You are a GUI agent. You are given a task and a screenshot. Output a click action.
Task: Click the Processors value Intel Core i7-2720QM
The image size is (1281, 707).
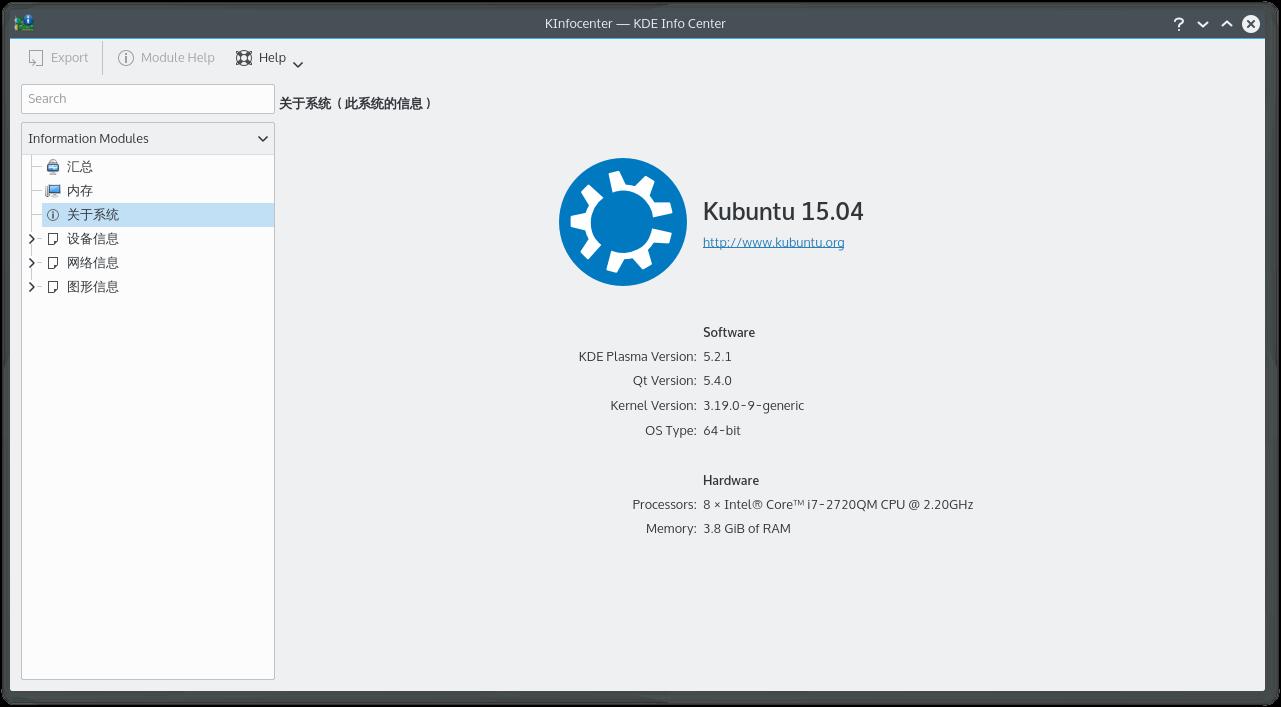pos(838,504)
